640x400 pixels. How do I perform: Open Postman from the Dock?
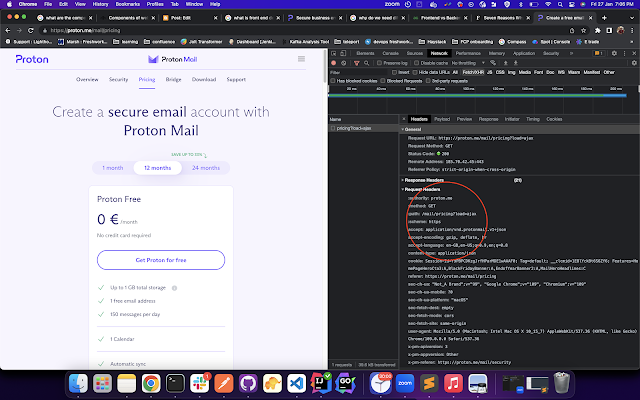click(x=224, y=383)
